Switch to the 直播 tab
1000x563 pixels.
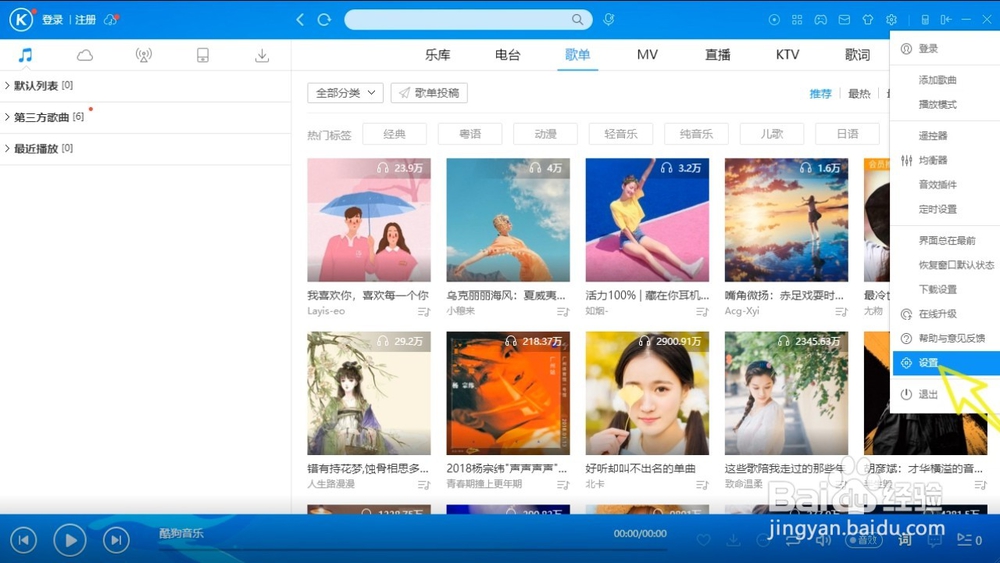717,55
